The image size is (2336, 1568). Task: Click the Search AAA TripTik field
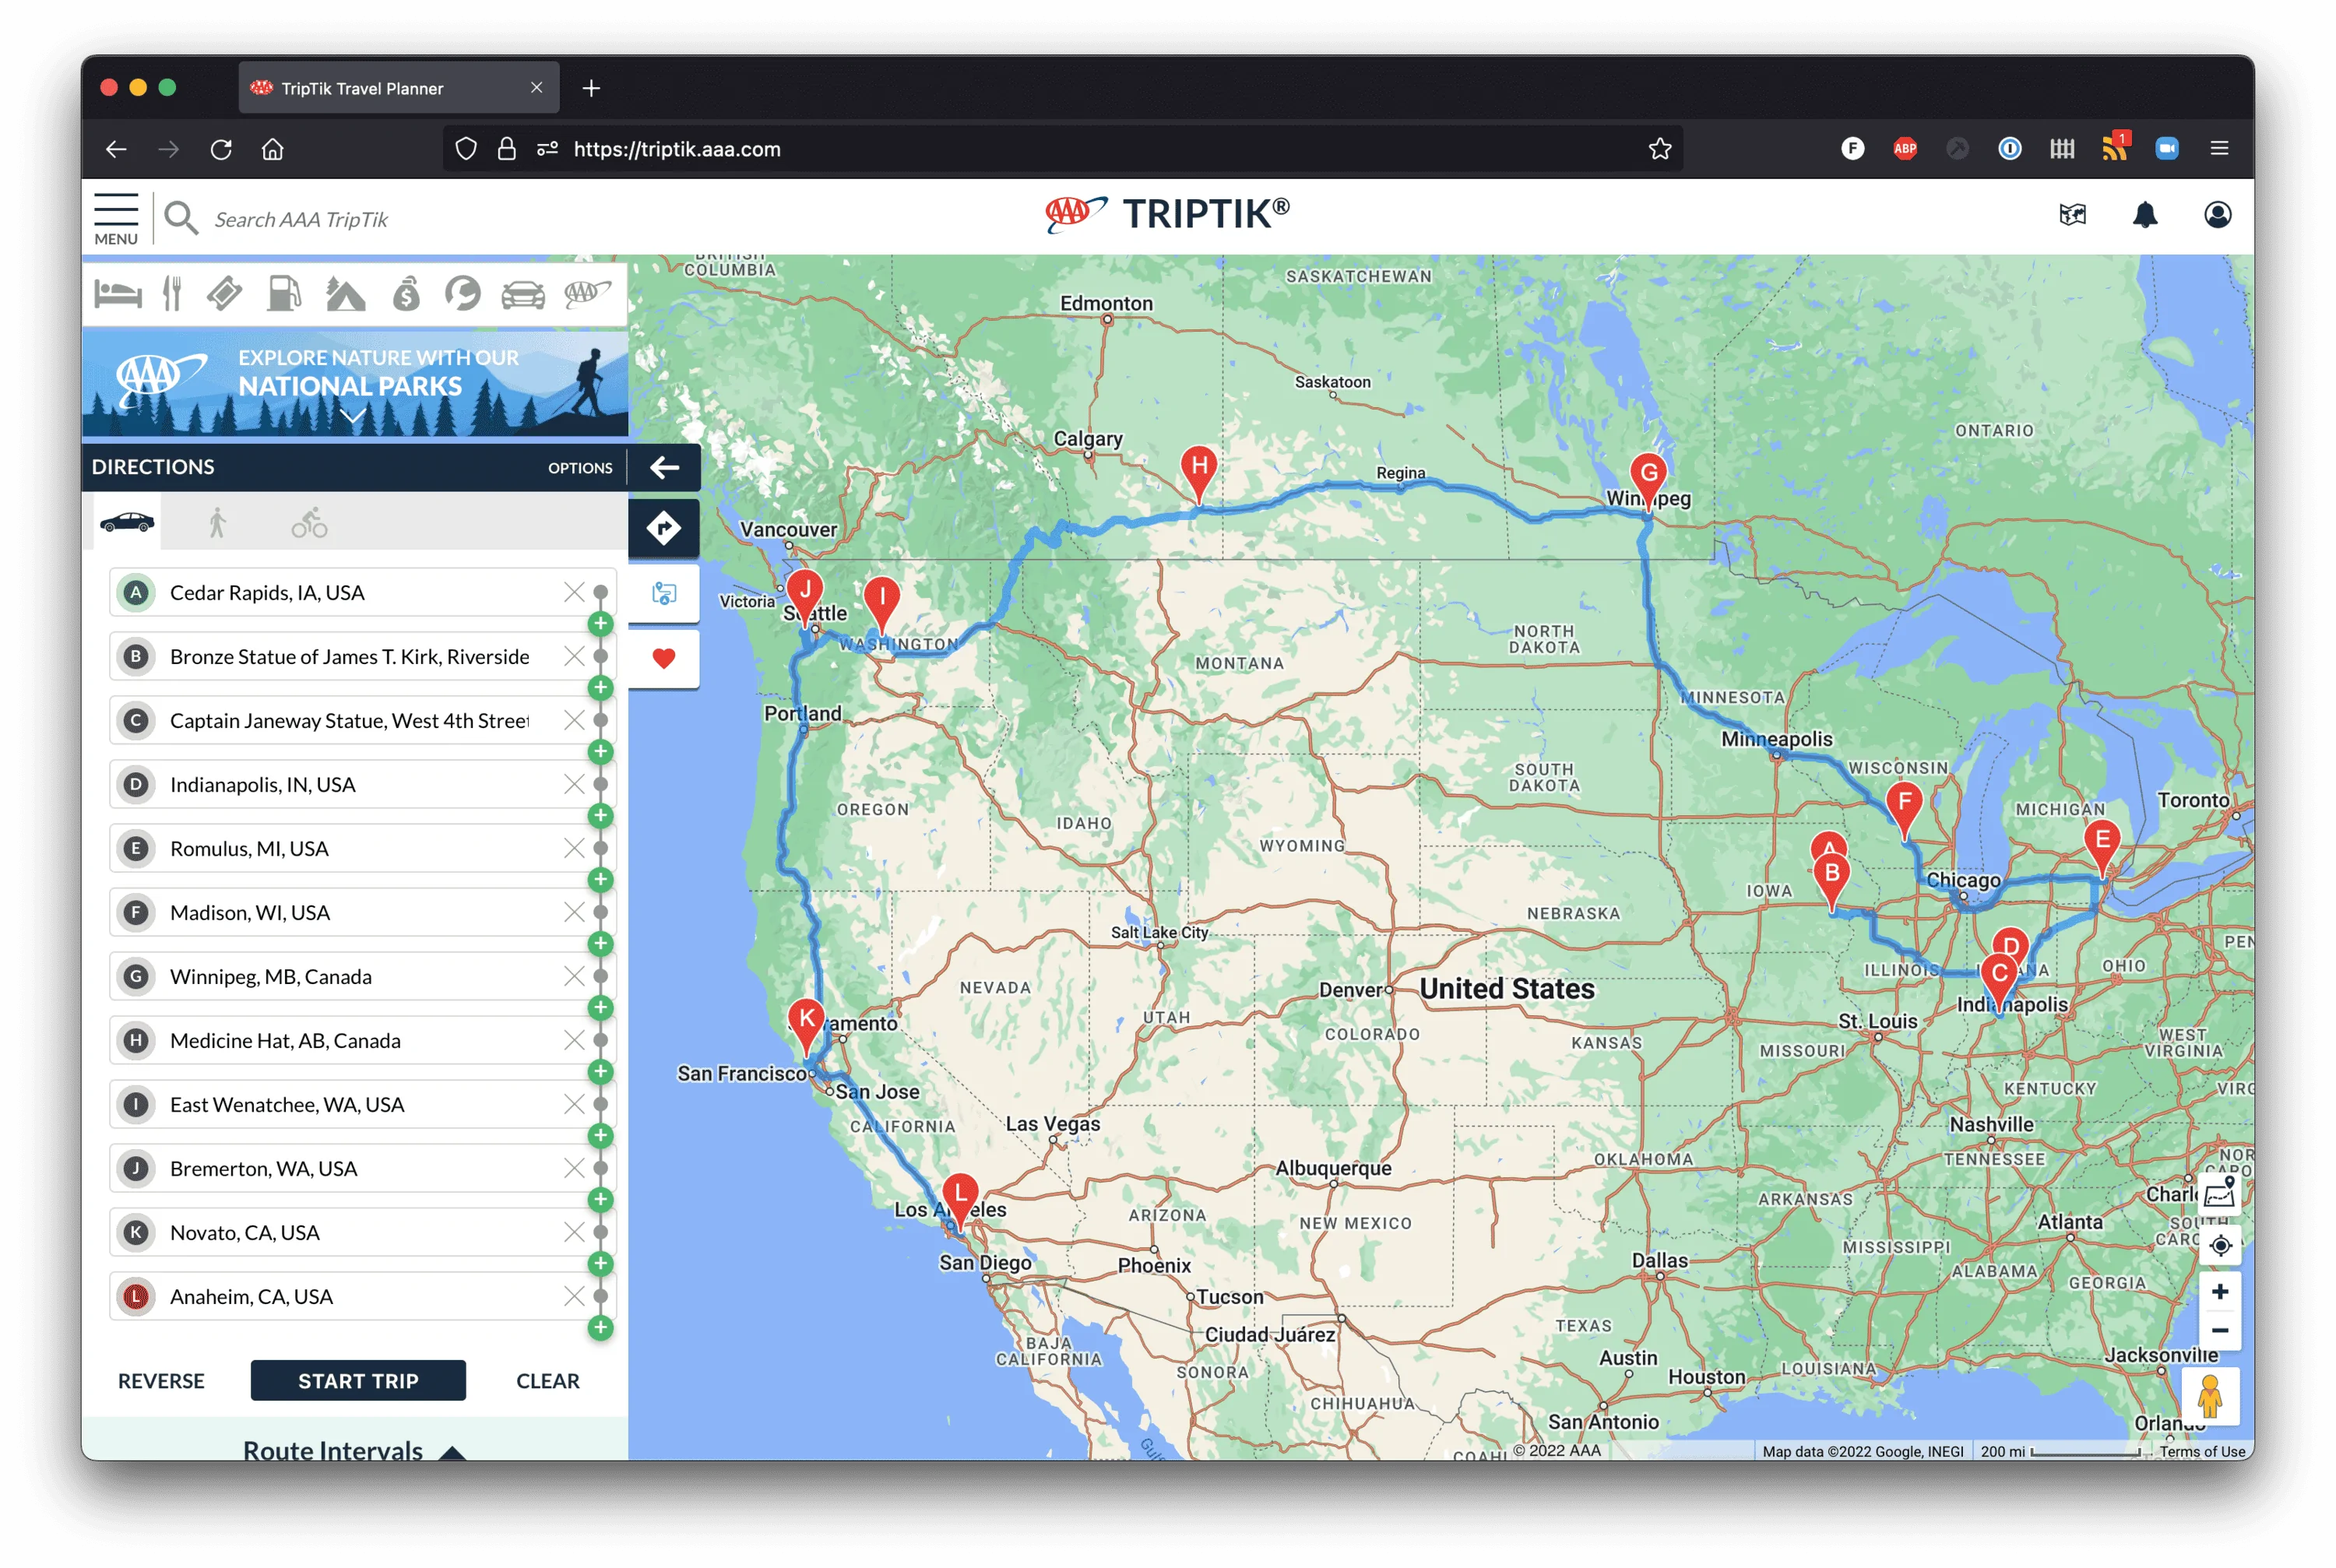click(x=300, y=219)
